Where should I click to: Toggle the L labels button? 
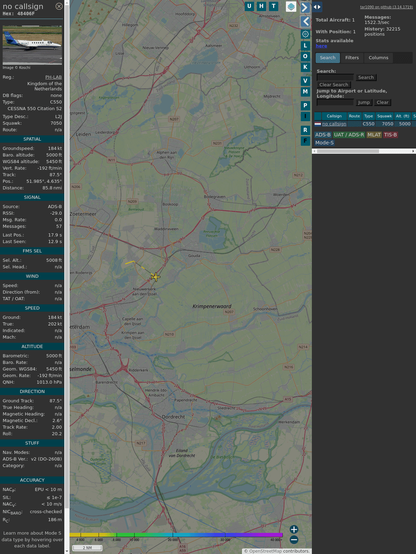click(x=305, y=45)
